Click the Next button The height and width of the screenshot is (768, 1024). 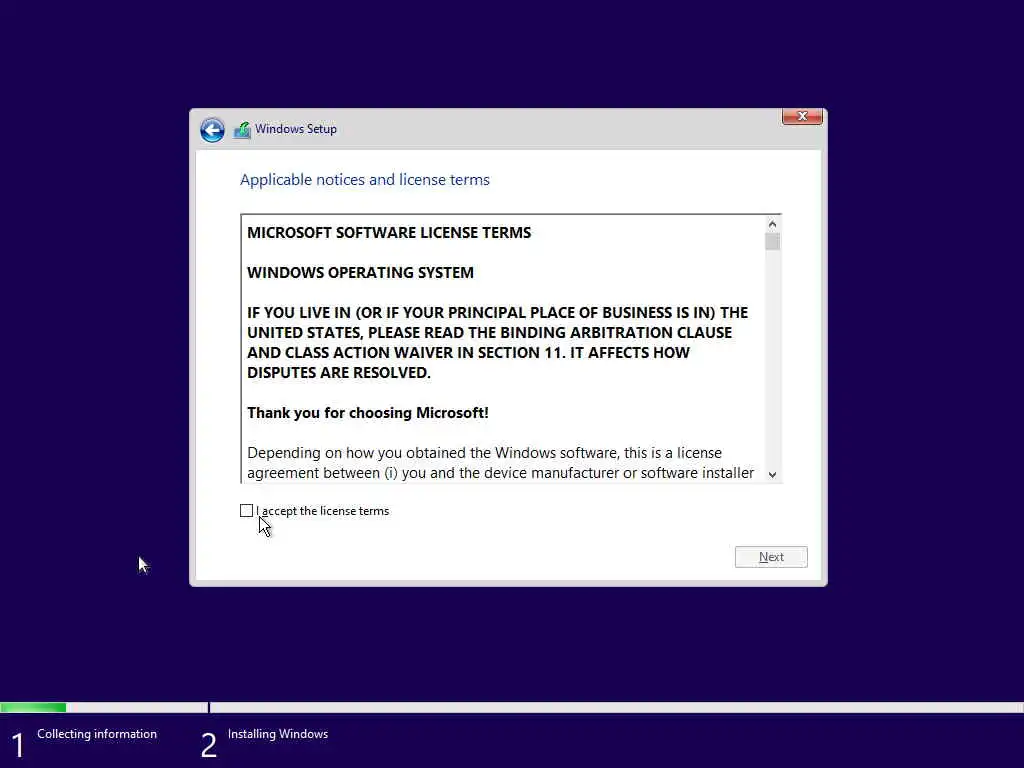(771, 557)
